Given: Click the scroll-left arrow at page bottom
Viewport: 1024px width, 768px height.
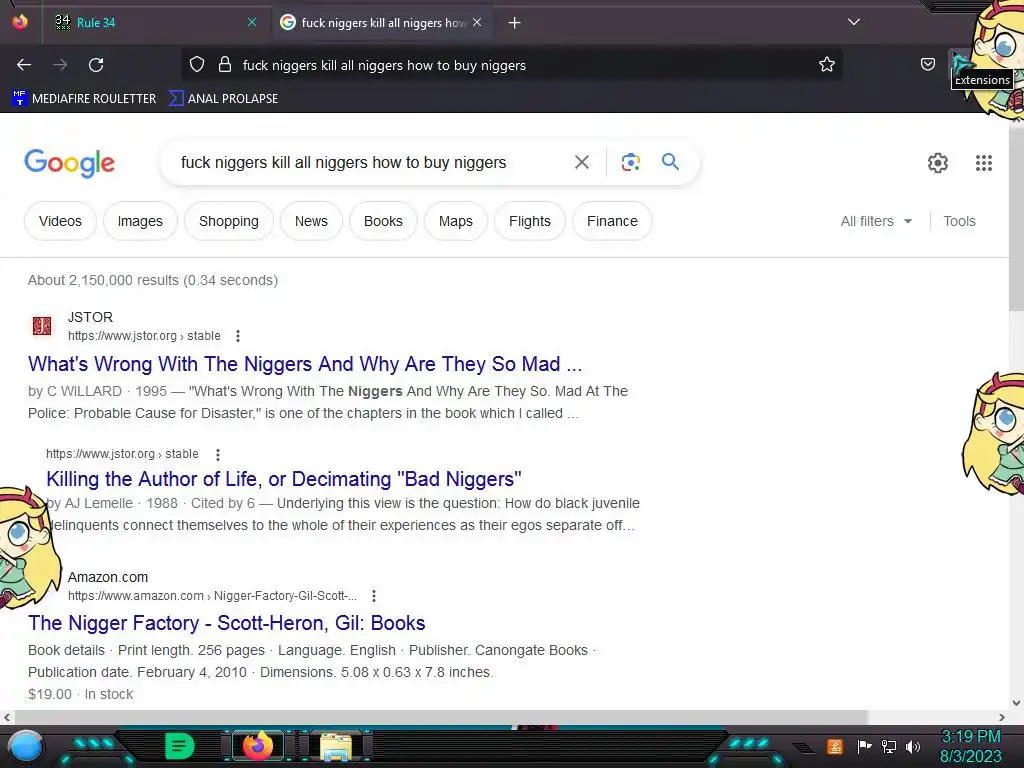Looking at the screenshot, I should click(7, 717).
